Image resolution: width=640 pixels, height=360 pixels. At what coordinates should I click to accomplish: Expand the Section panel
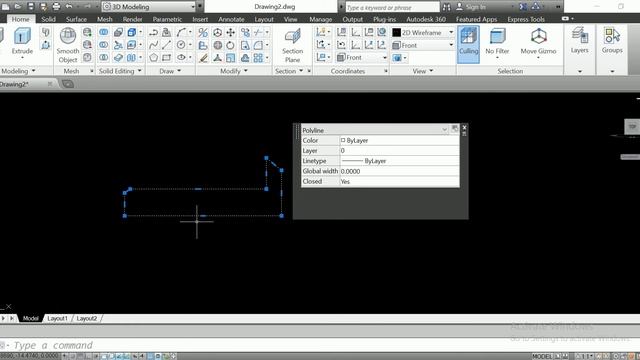(x=289, y=71)
